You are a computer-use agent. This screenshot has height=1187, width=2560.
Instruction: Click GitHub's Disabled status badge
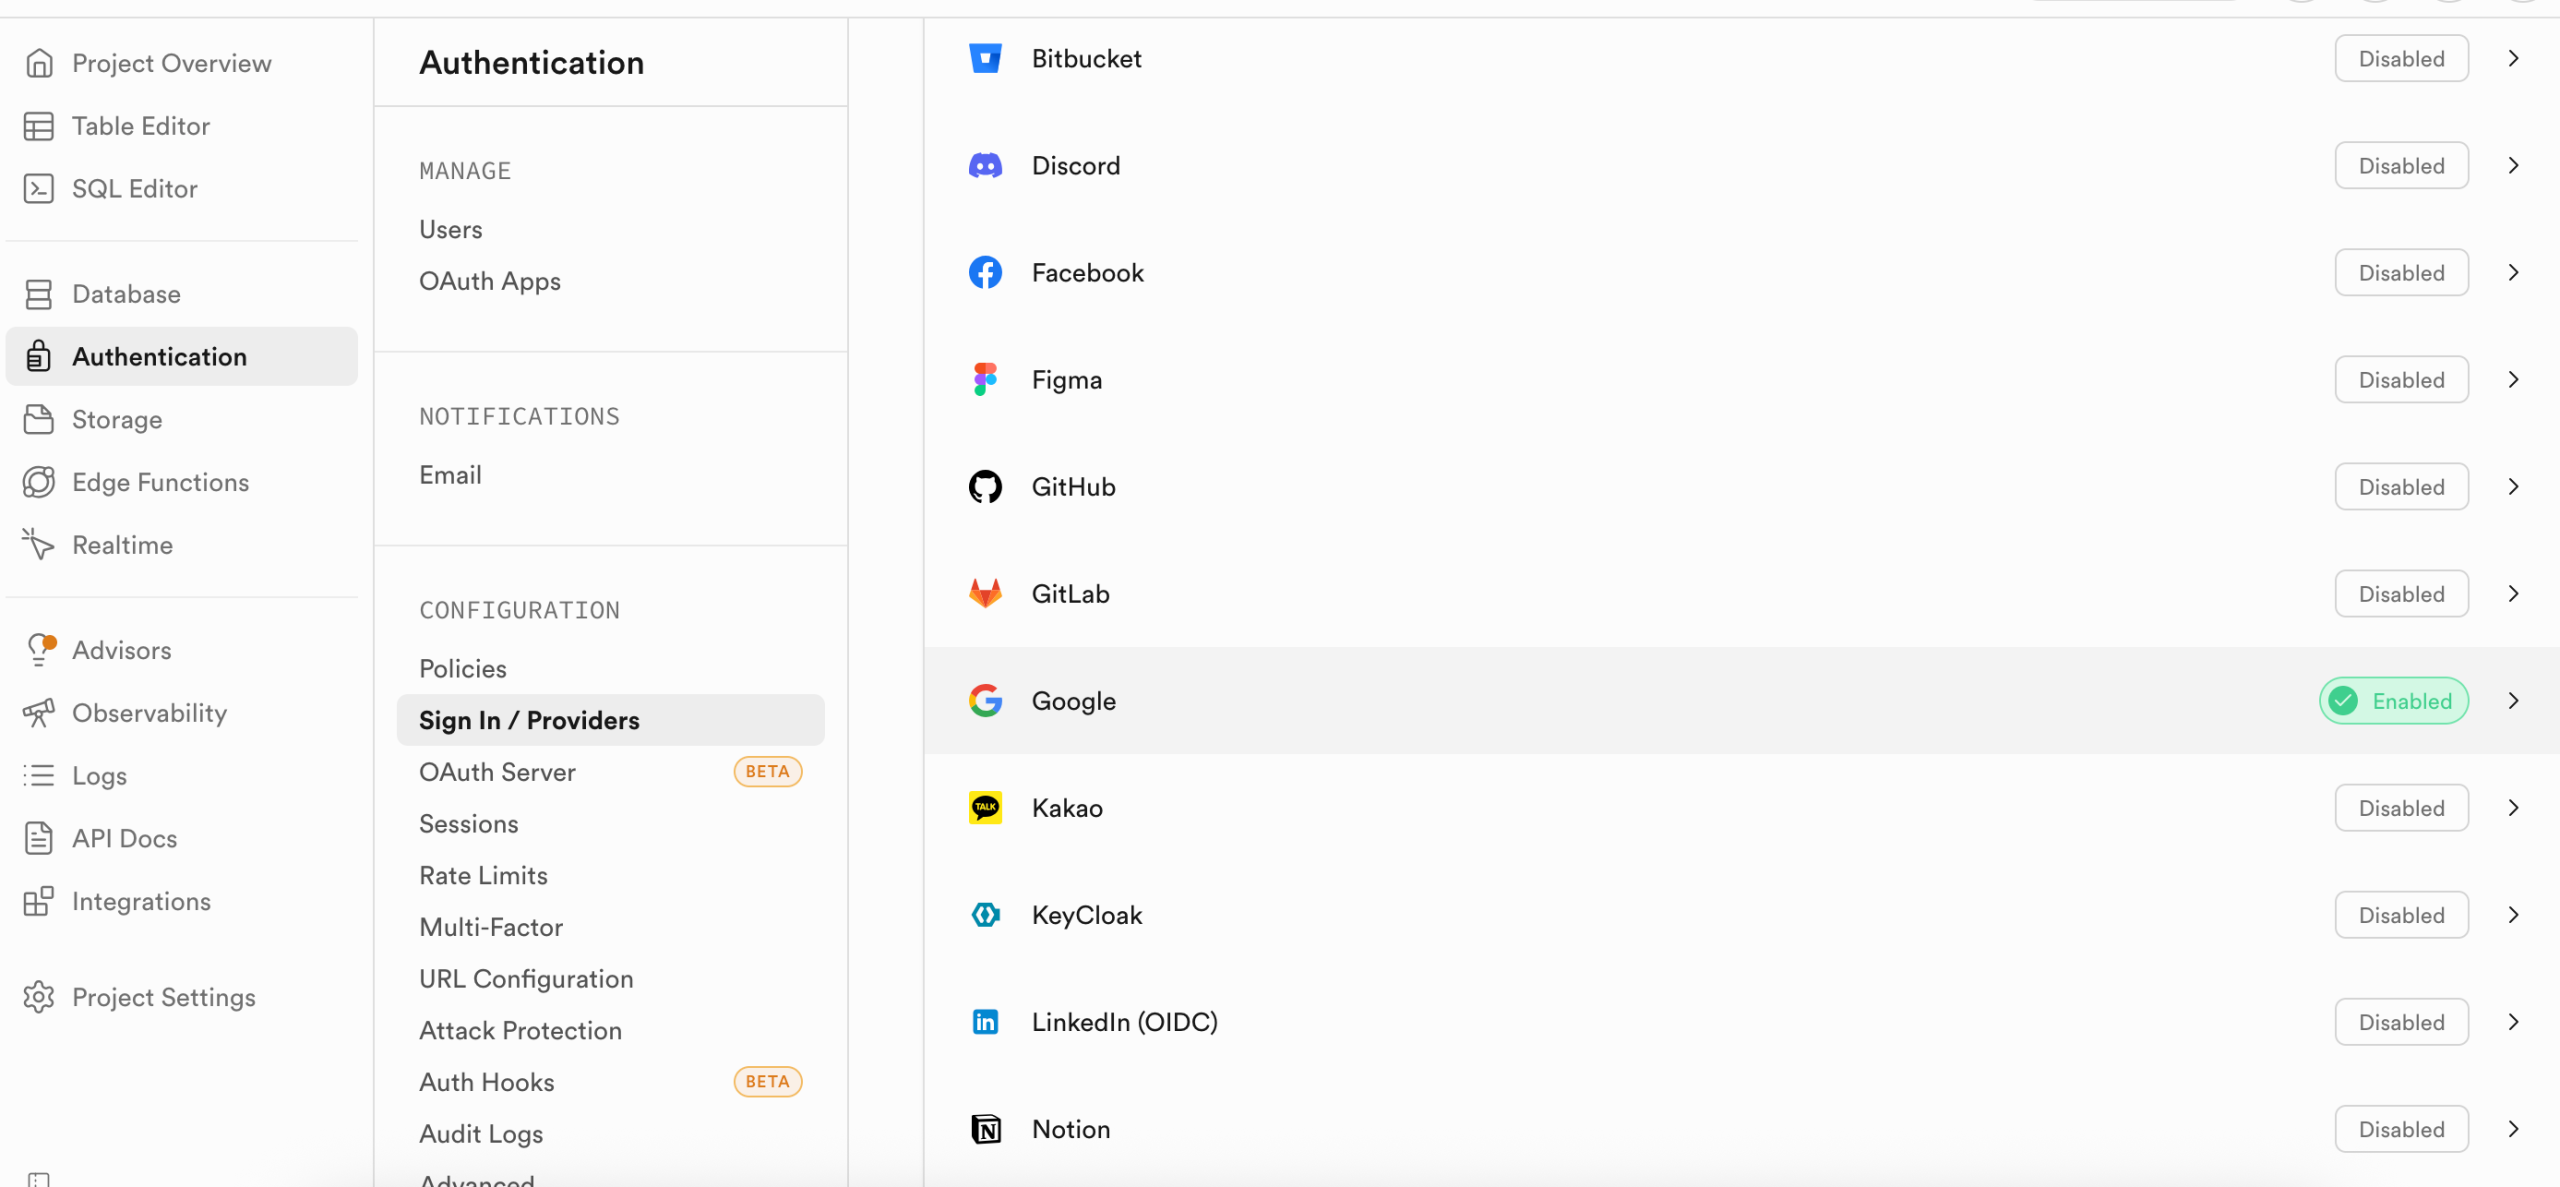click(x=2401, y=487)
